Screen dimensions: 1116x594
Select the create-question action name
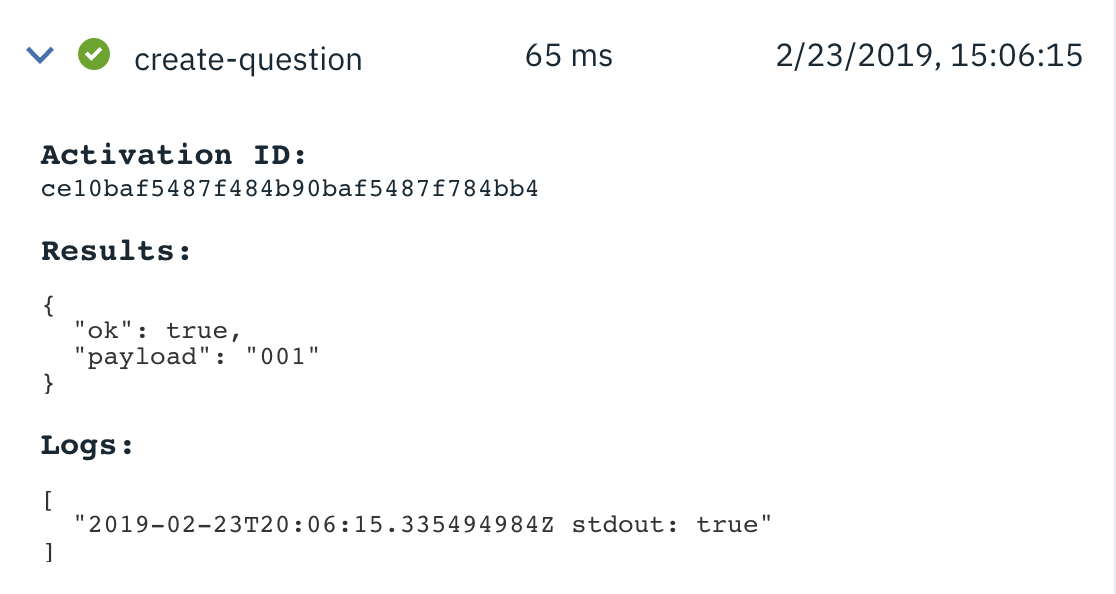(x=248, y=58)
